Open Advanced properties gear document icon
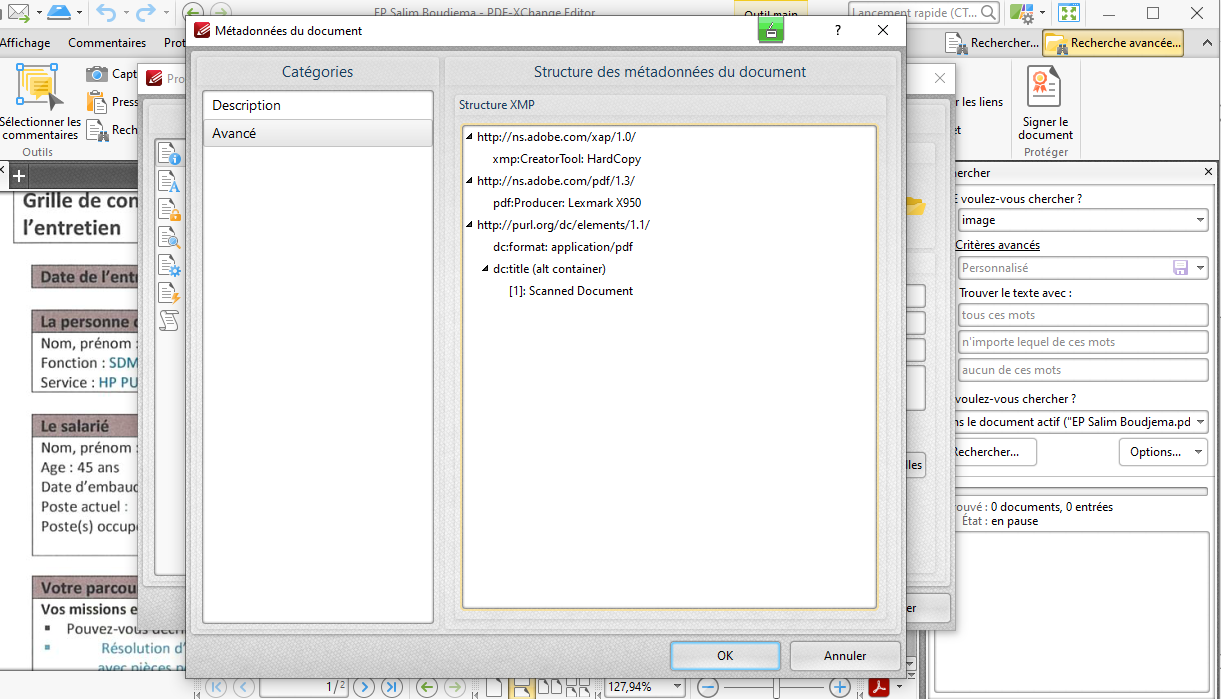Viewport: 1221px width, 699px height. pos(168,265)
